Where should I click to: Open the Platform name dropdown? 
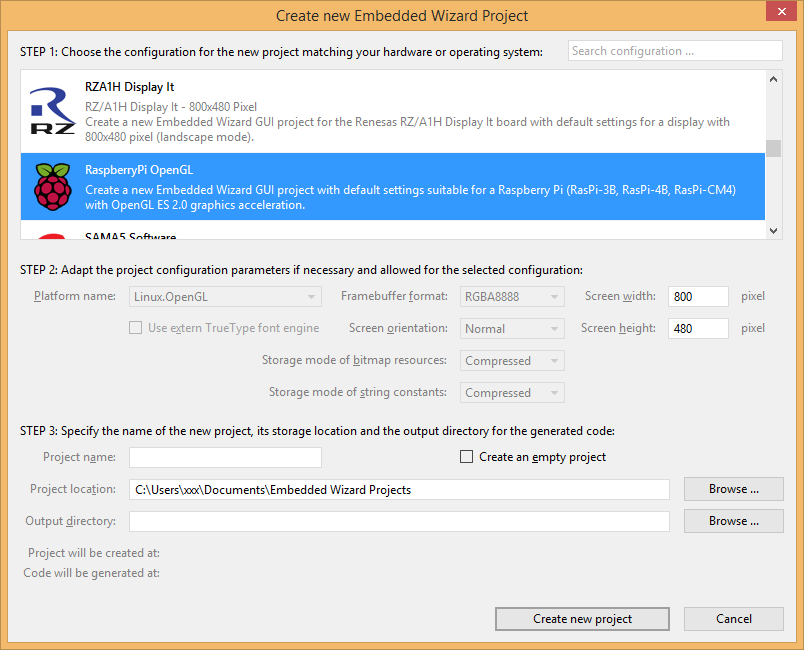point(226,297)
